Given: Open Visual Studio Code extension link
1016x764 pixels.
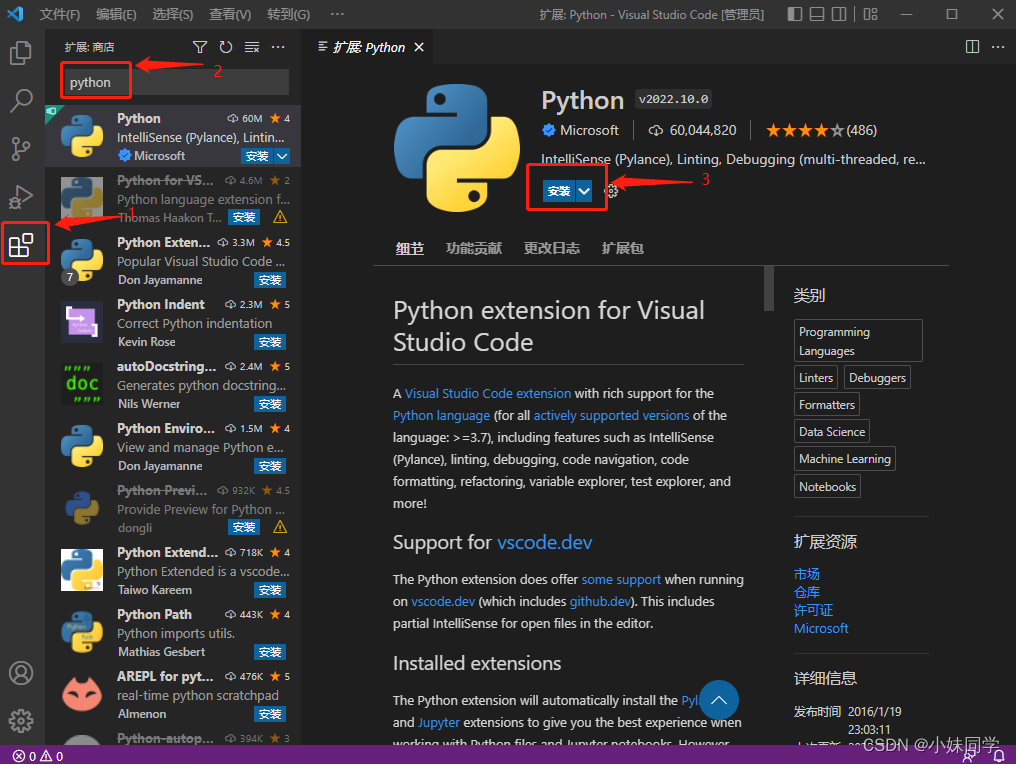Looking at the screenshot, I should click(488, 393).
